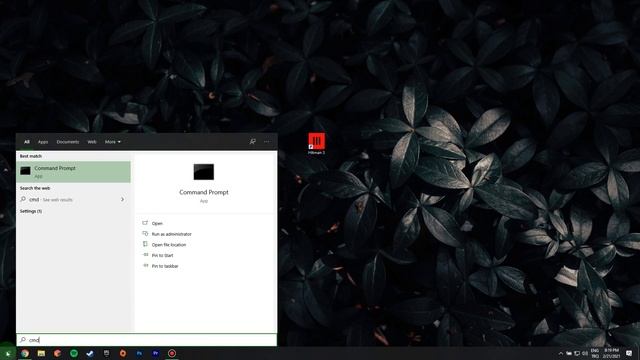Click the search box containing 'cmd'

pos(147,340)
